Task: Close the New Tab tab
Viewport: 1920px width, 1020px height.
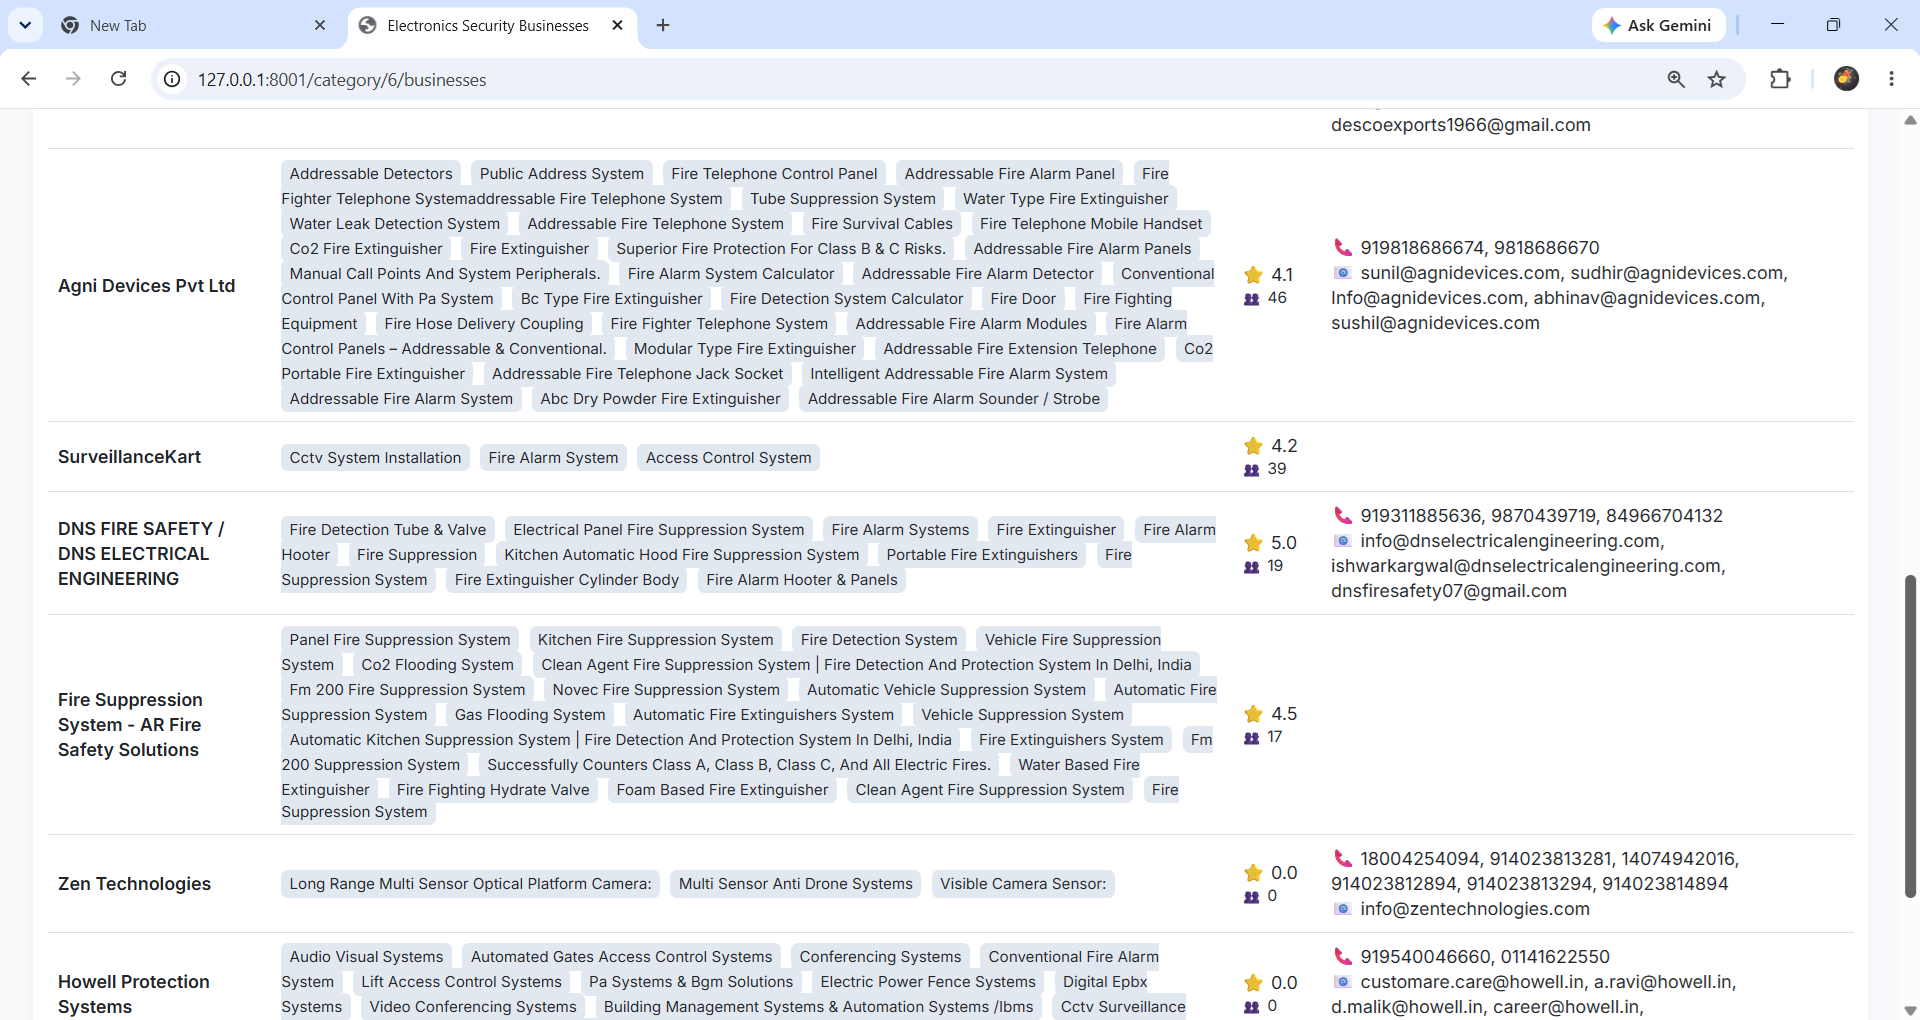Action: pos(320,25)
